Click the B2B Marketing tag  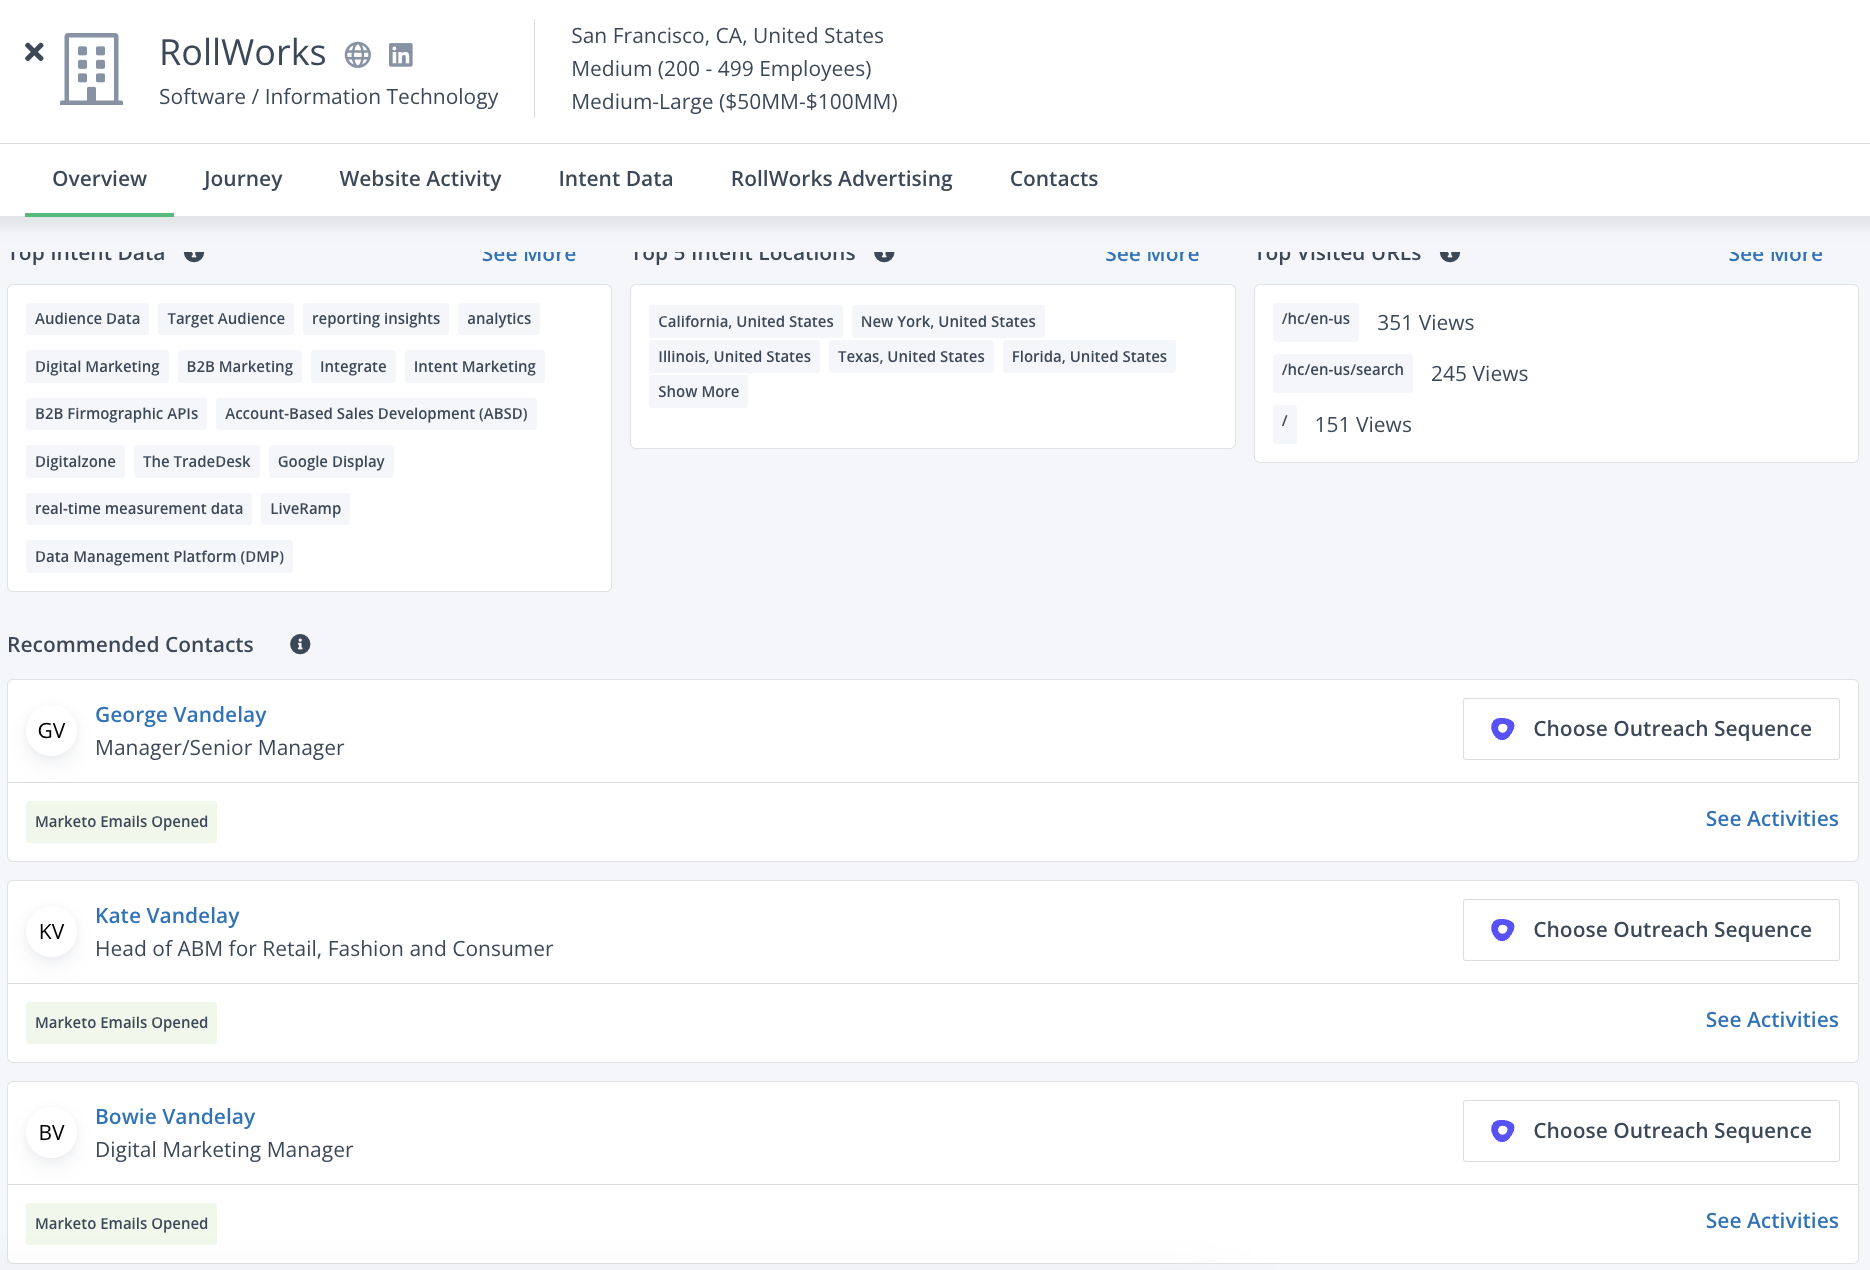coord(240,367)
